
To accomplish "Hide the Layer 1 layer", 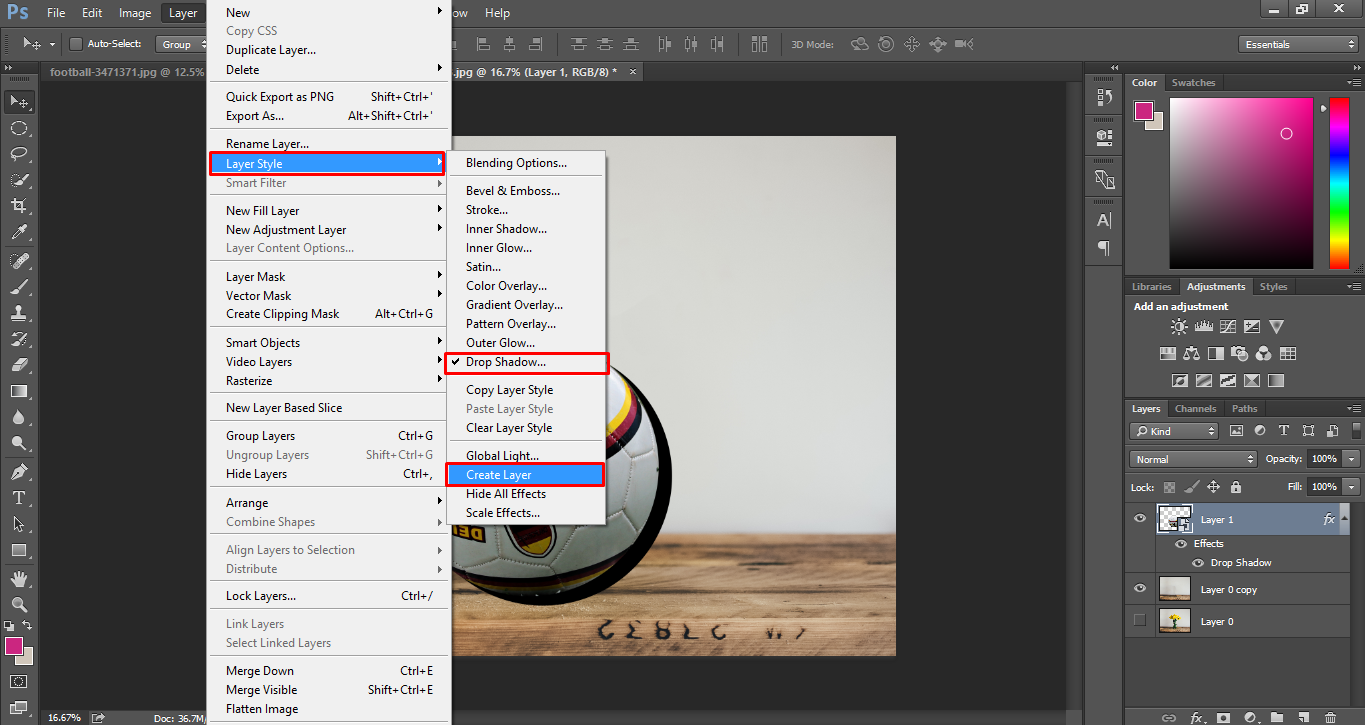I will tap(1139, 518).
